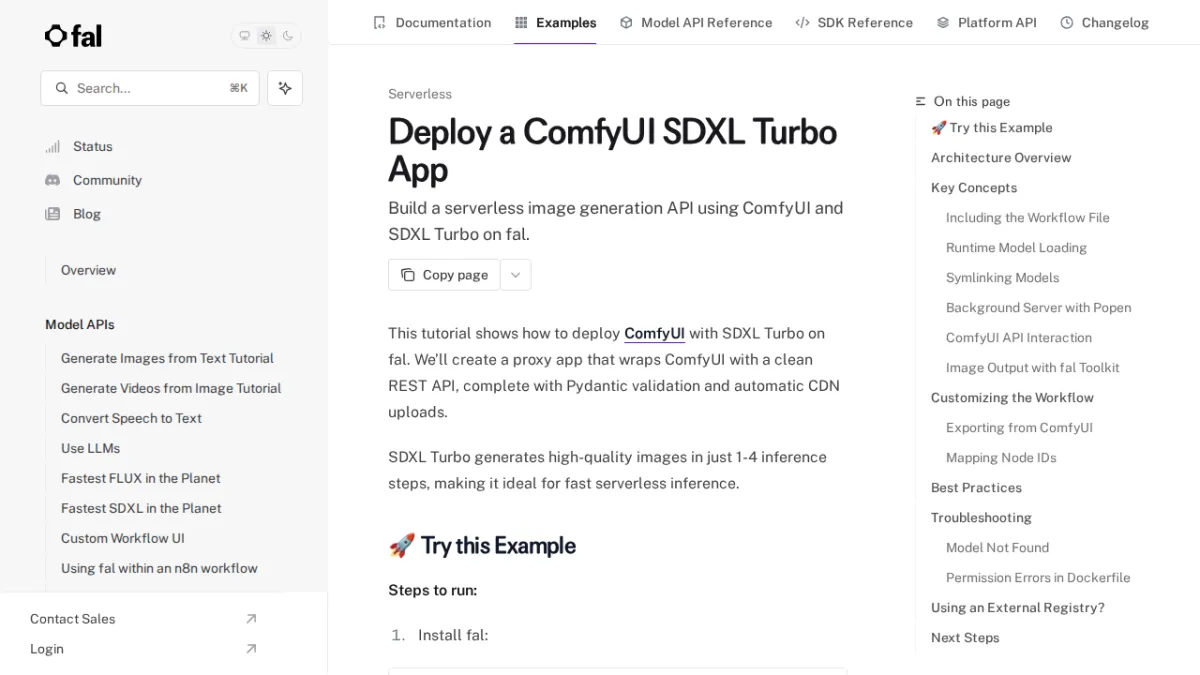The height and width of the screenshot is (675, 1200).
Task: Click SDK Reference code brackets icon
Action: point(802,22)
